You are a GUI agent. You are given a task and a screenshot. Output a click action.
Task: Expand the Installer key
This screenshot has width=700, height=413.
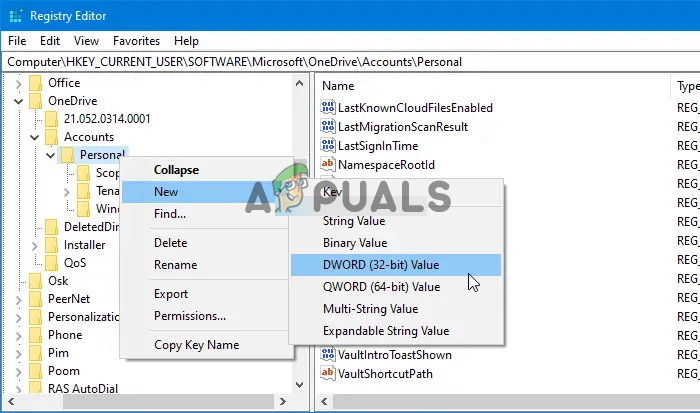pos(34,246)
